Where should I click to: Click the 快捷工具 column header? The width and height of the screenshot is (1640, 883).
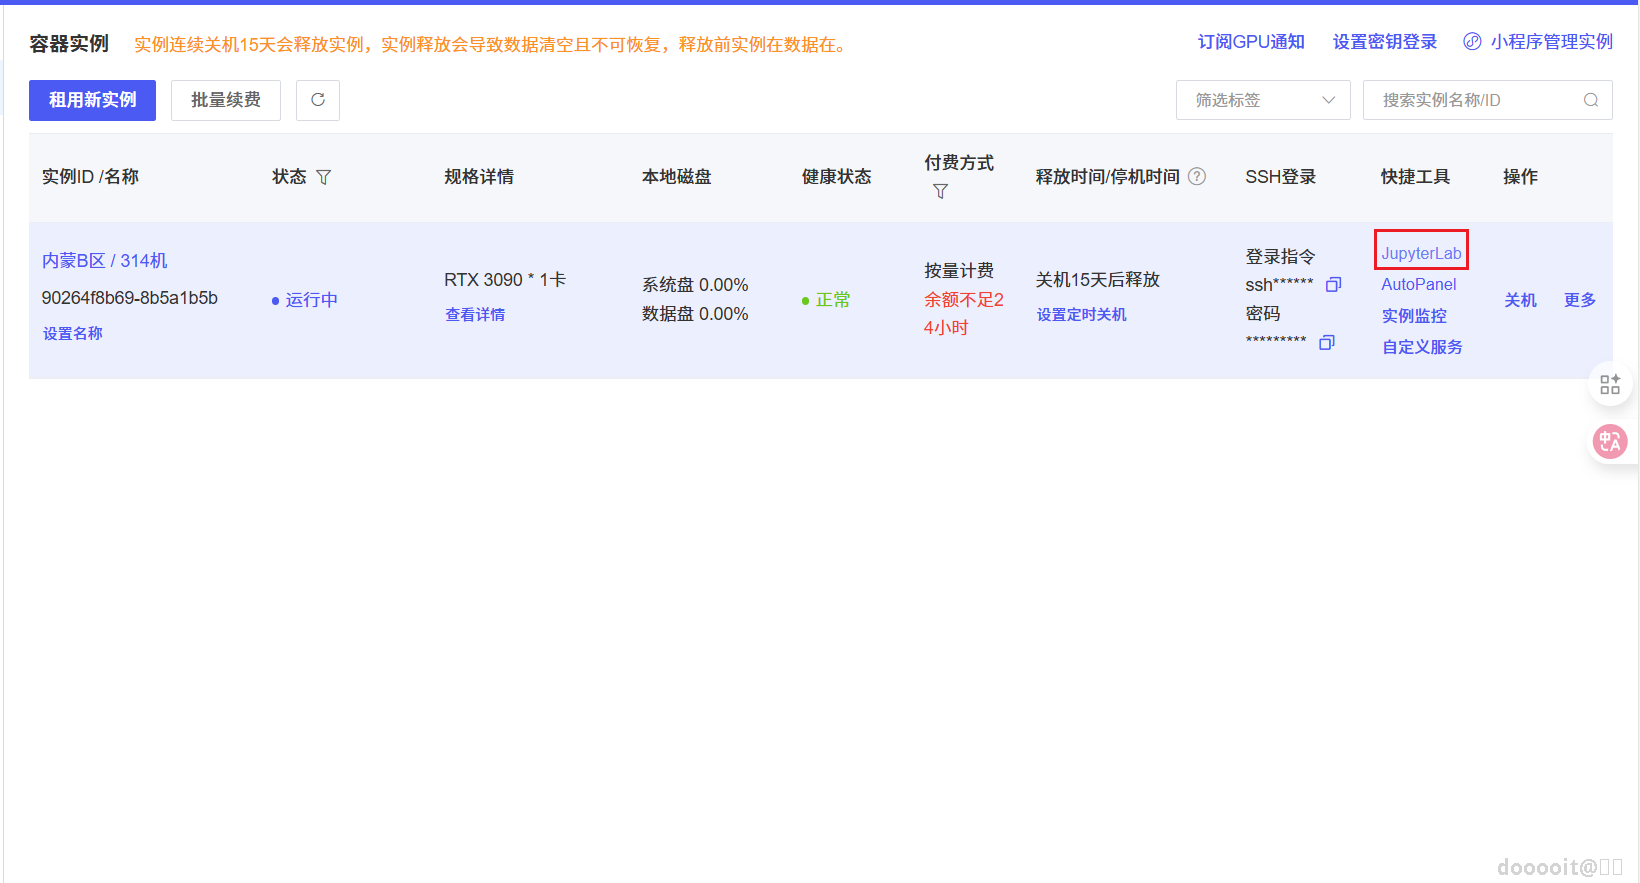coord(1415,177)
